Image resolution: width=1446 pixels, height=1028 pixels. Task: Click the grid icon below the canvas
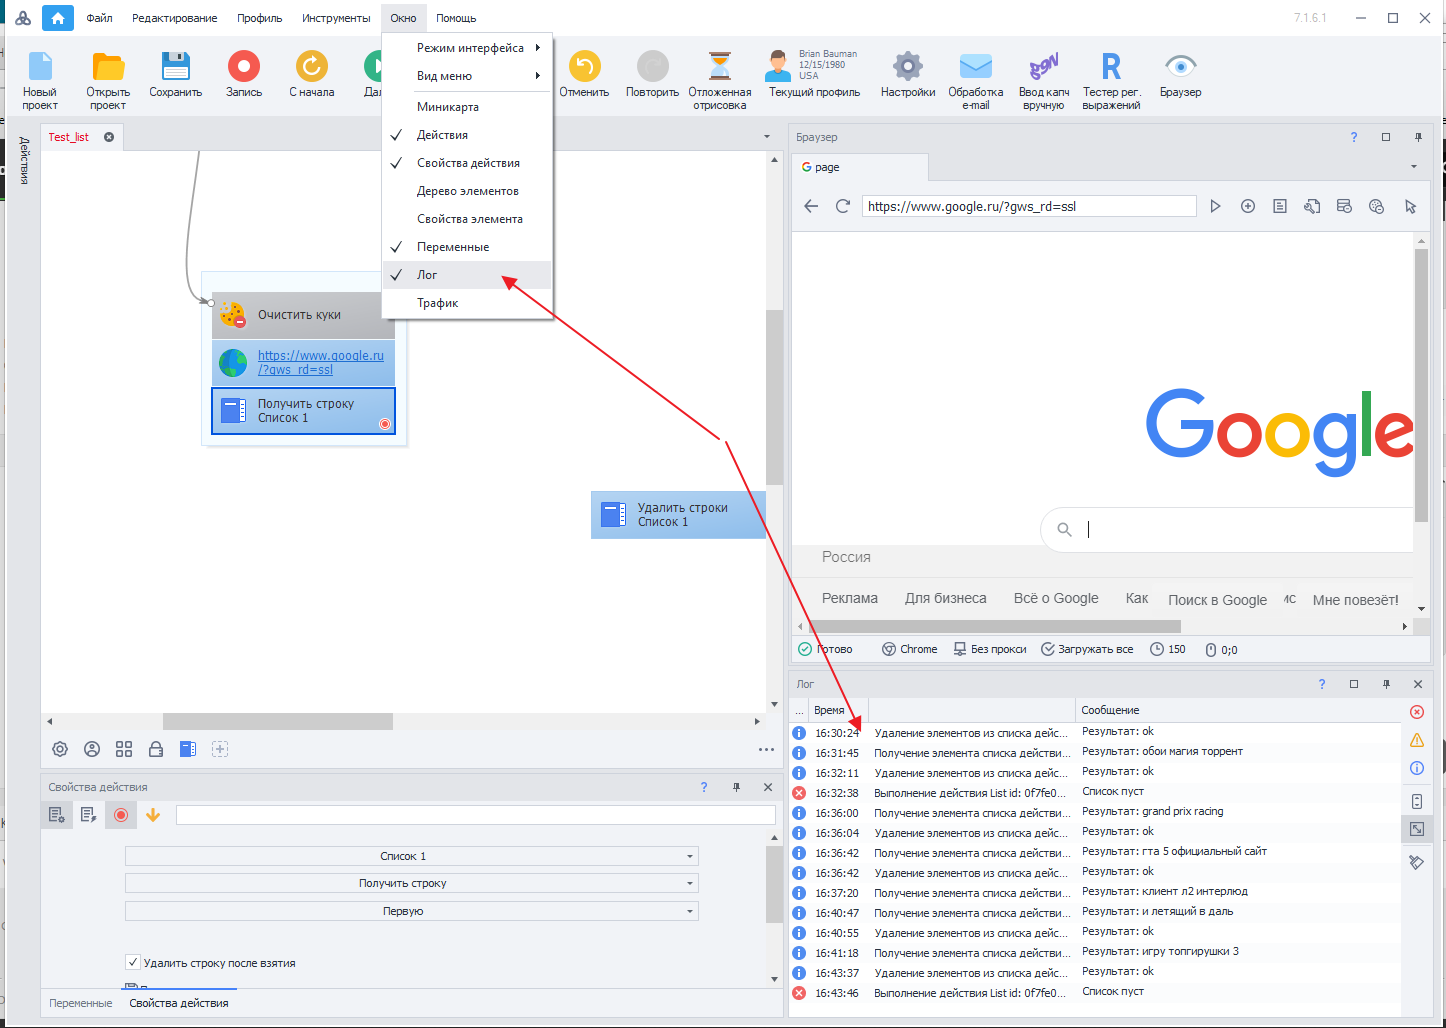pos(124,749)
